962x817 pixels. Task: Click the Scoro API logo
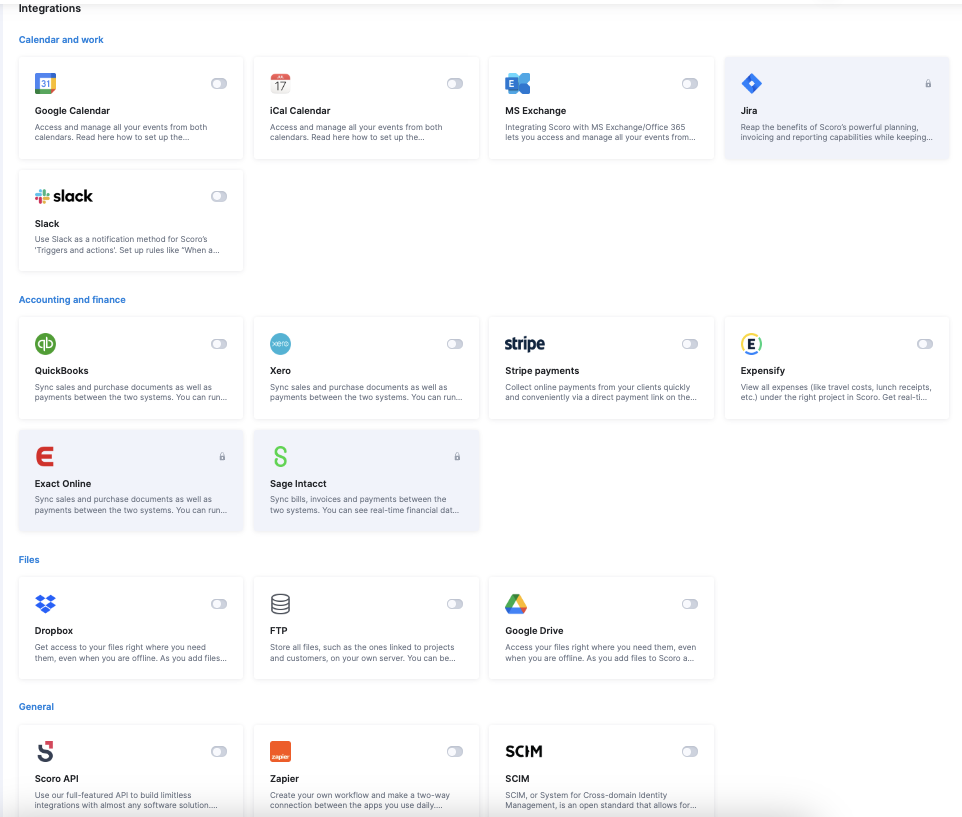pyautogui.click(x=45, y=751)
